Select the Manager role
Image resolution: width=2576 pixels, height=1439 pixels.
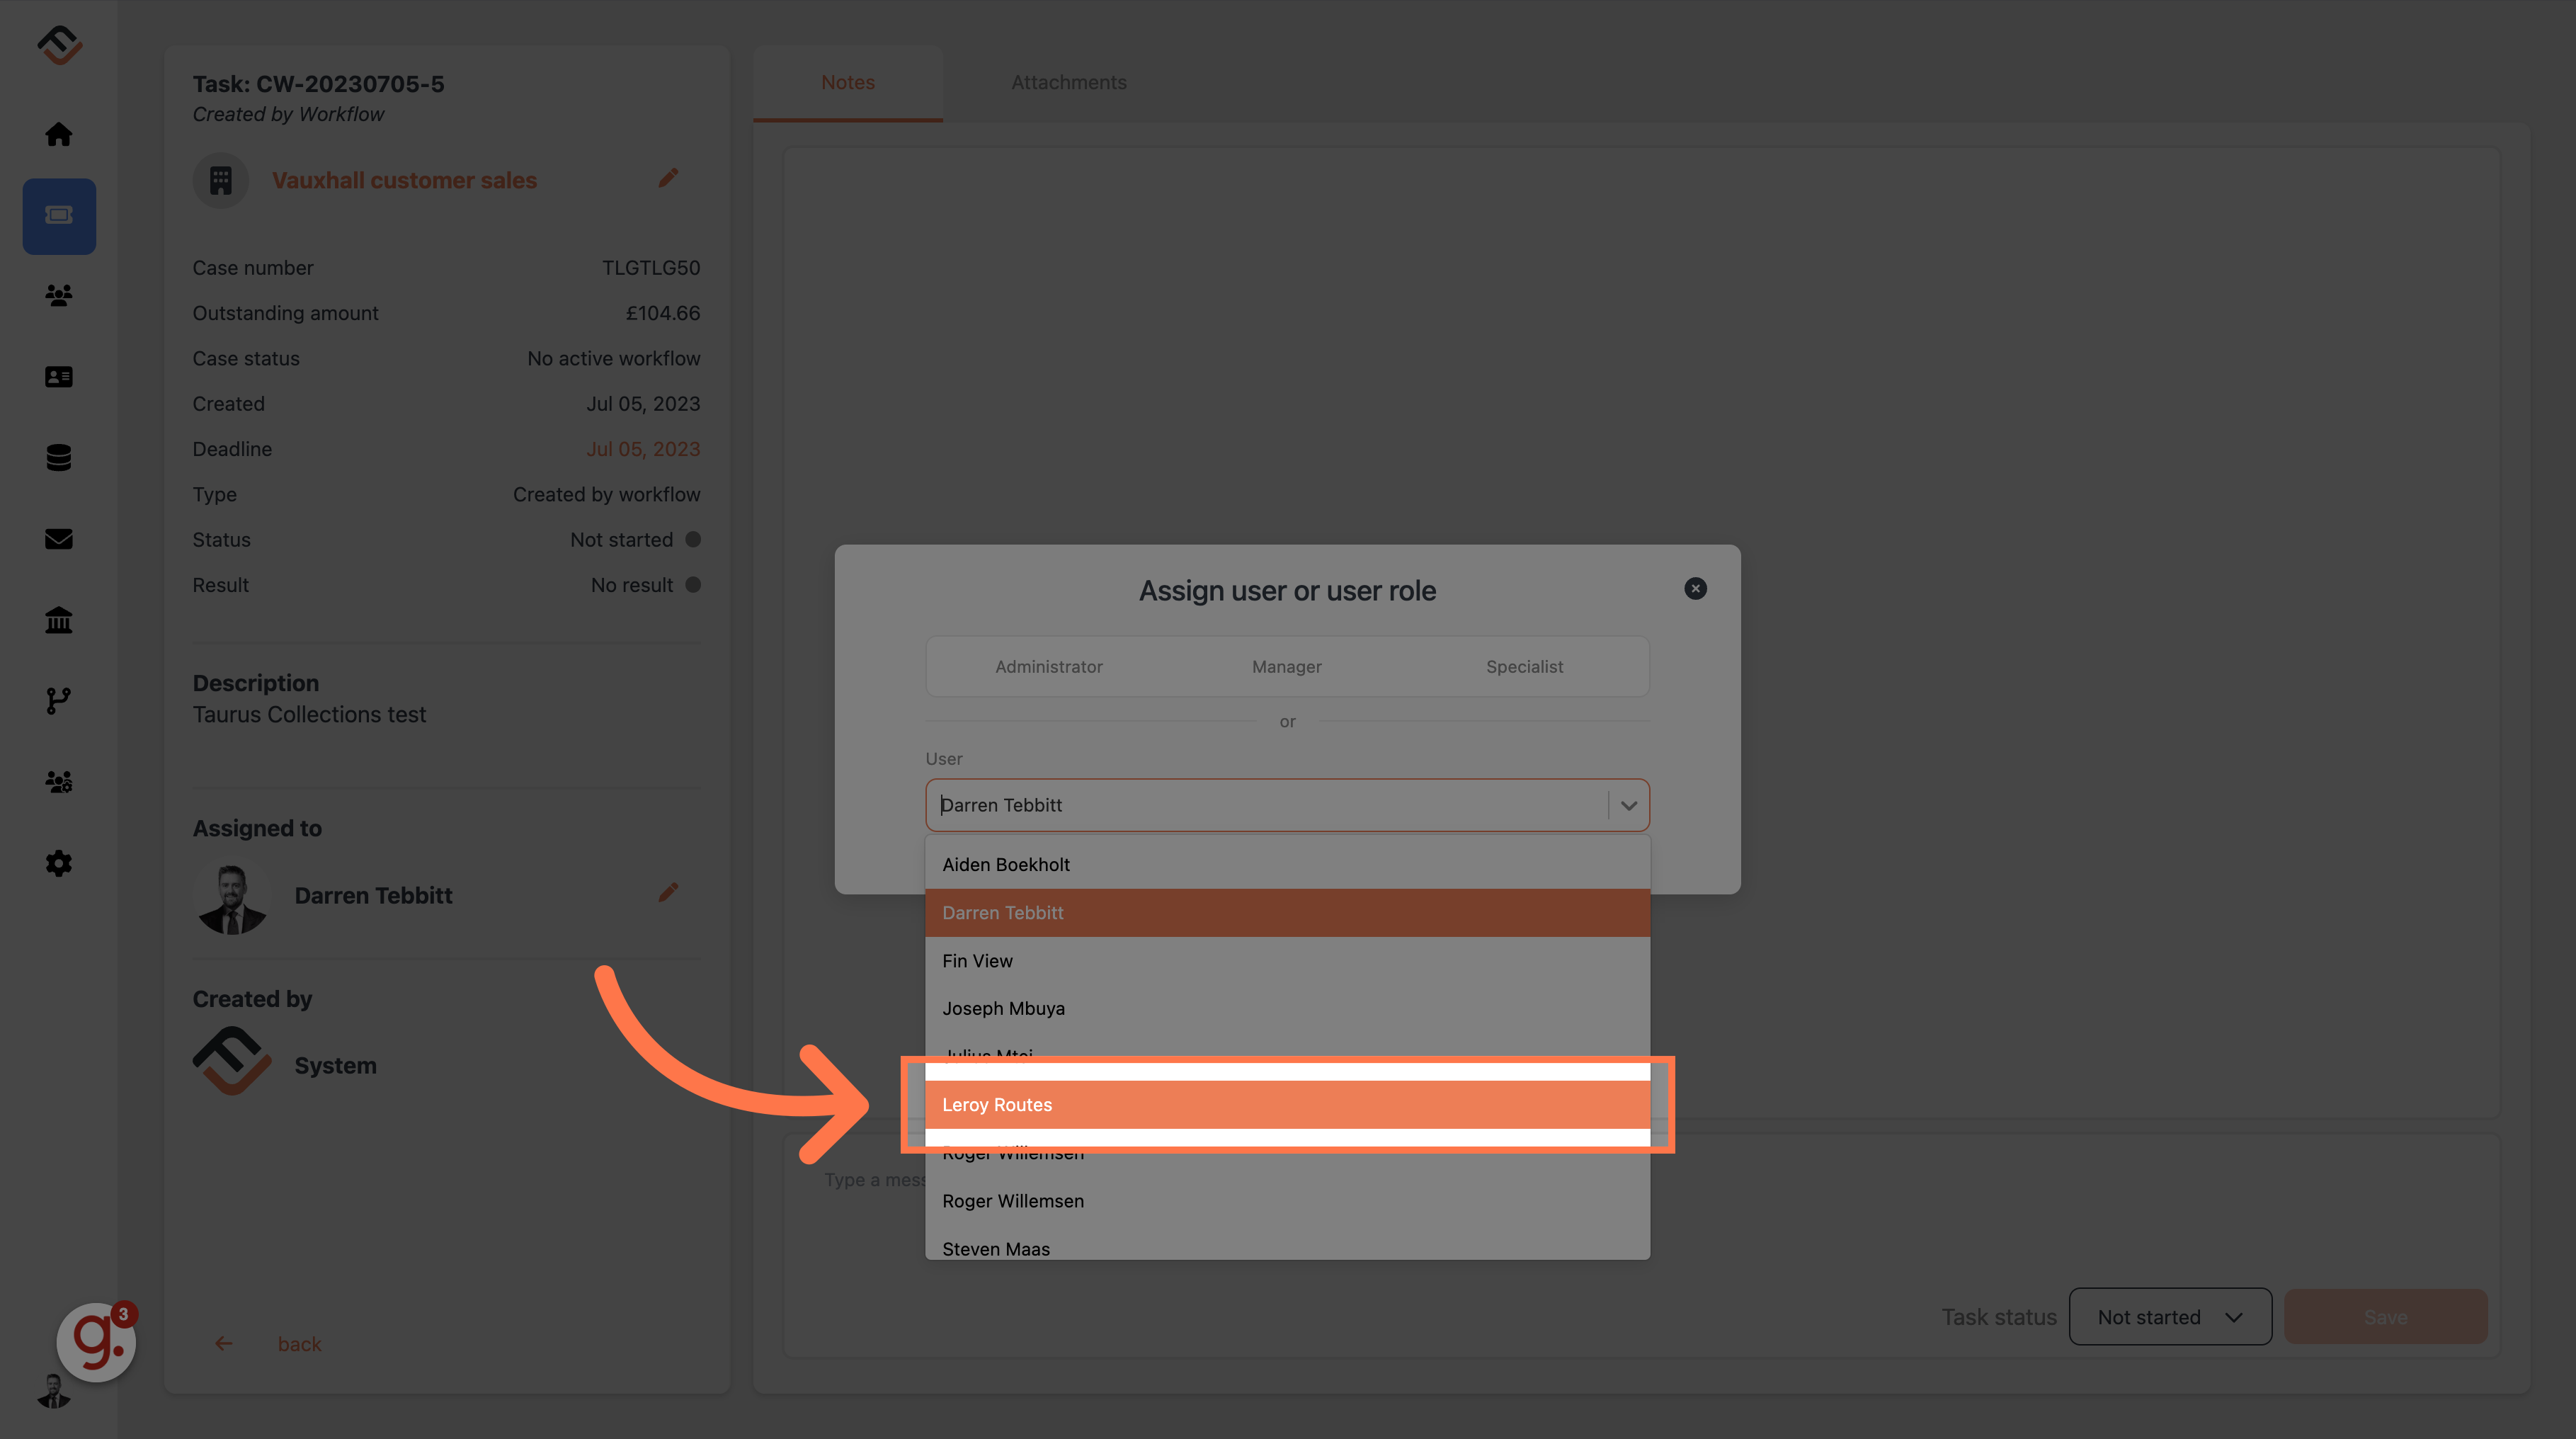pyautogui.click(x=1287, y=667)
